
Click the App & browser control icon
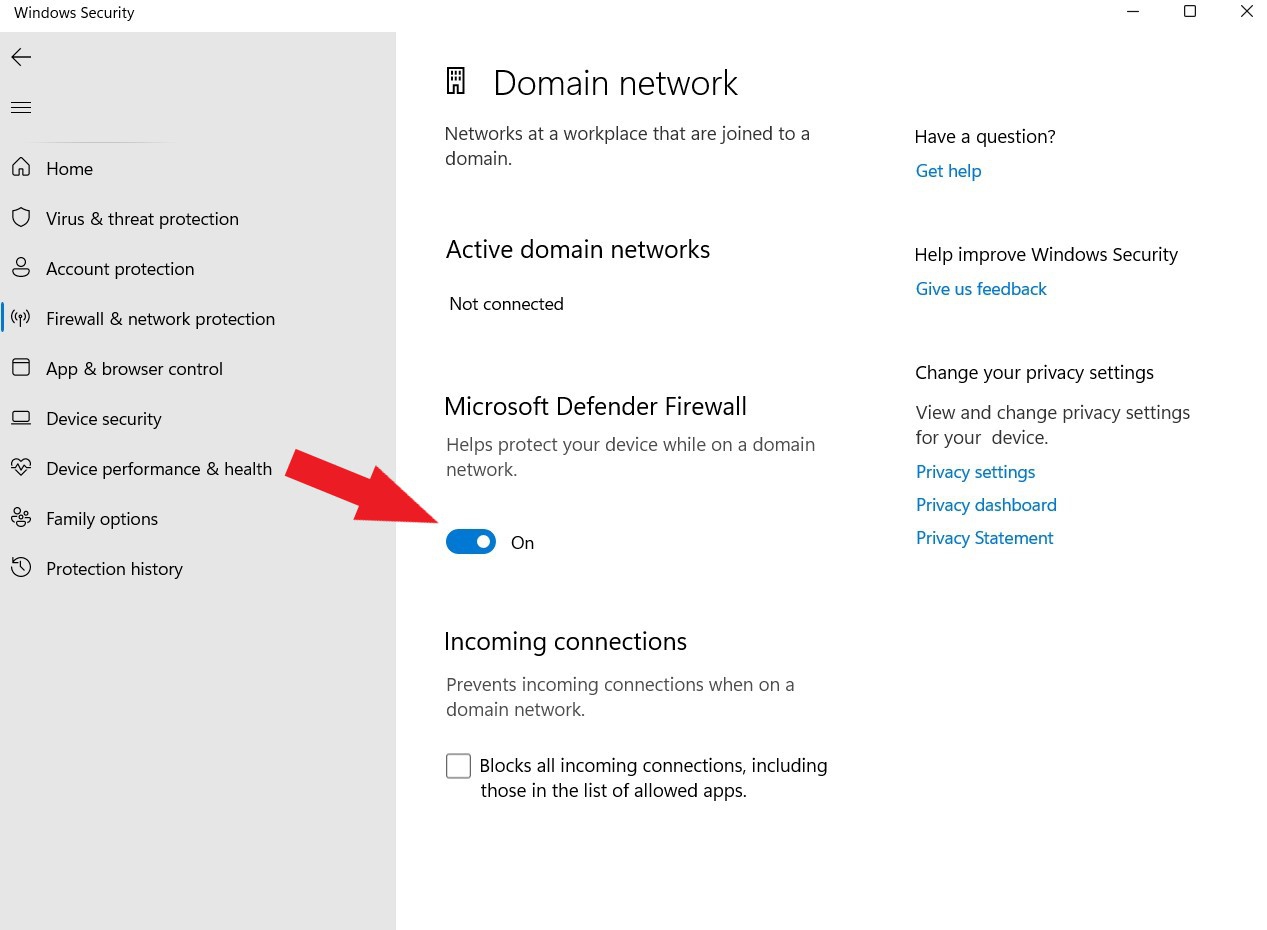tap(21, 368)
